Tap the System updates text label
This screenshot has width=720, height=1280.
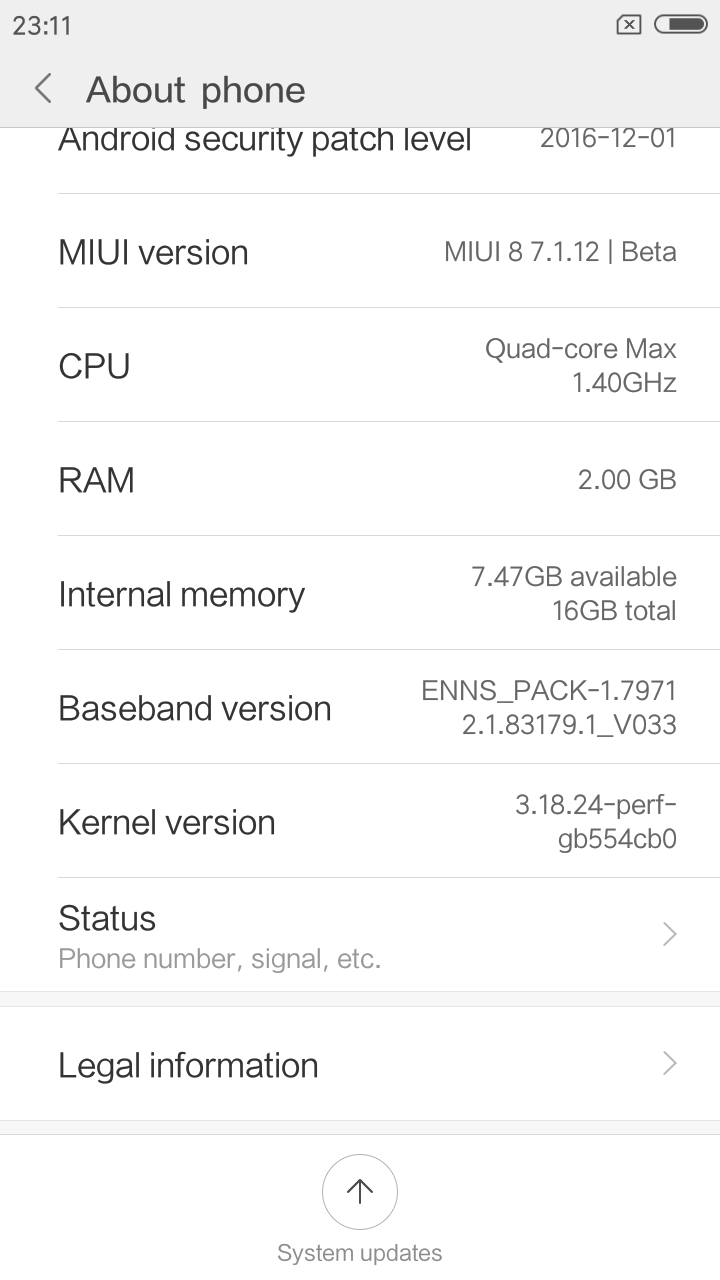360,1253
